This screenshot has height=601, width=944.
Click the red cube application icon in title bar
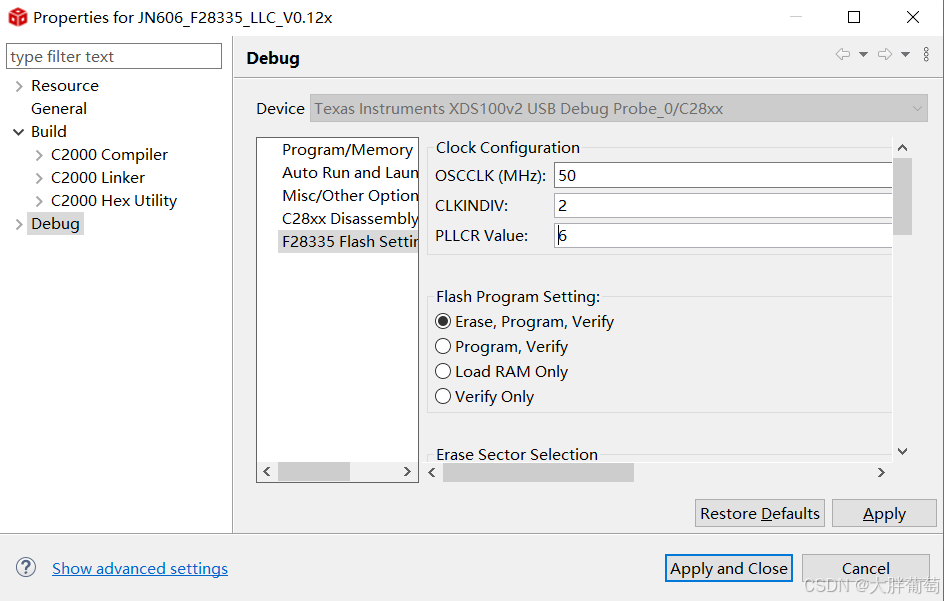pos(17,17)
